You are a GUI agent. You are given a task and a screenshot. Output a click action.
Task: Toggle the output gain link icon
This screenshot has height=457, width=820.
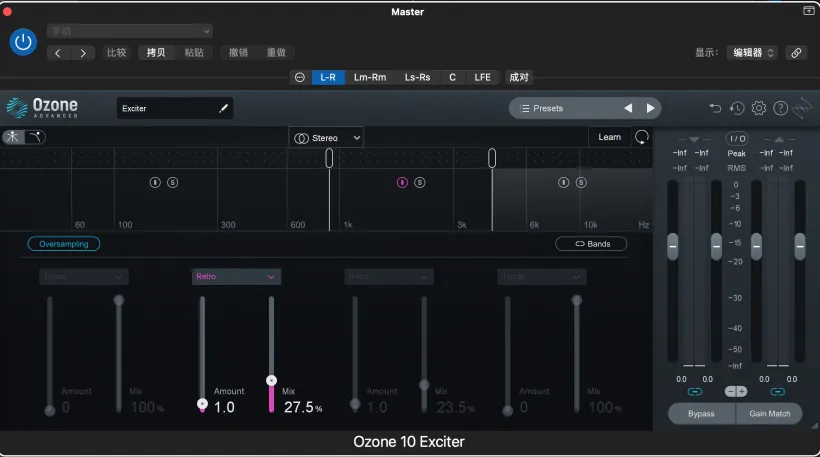coord(778,392)
